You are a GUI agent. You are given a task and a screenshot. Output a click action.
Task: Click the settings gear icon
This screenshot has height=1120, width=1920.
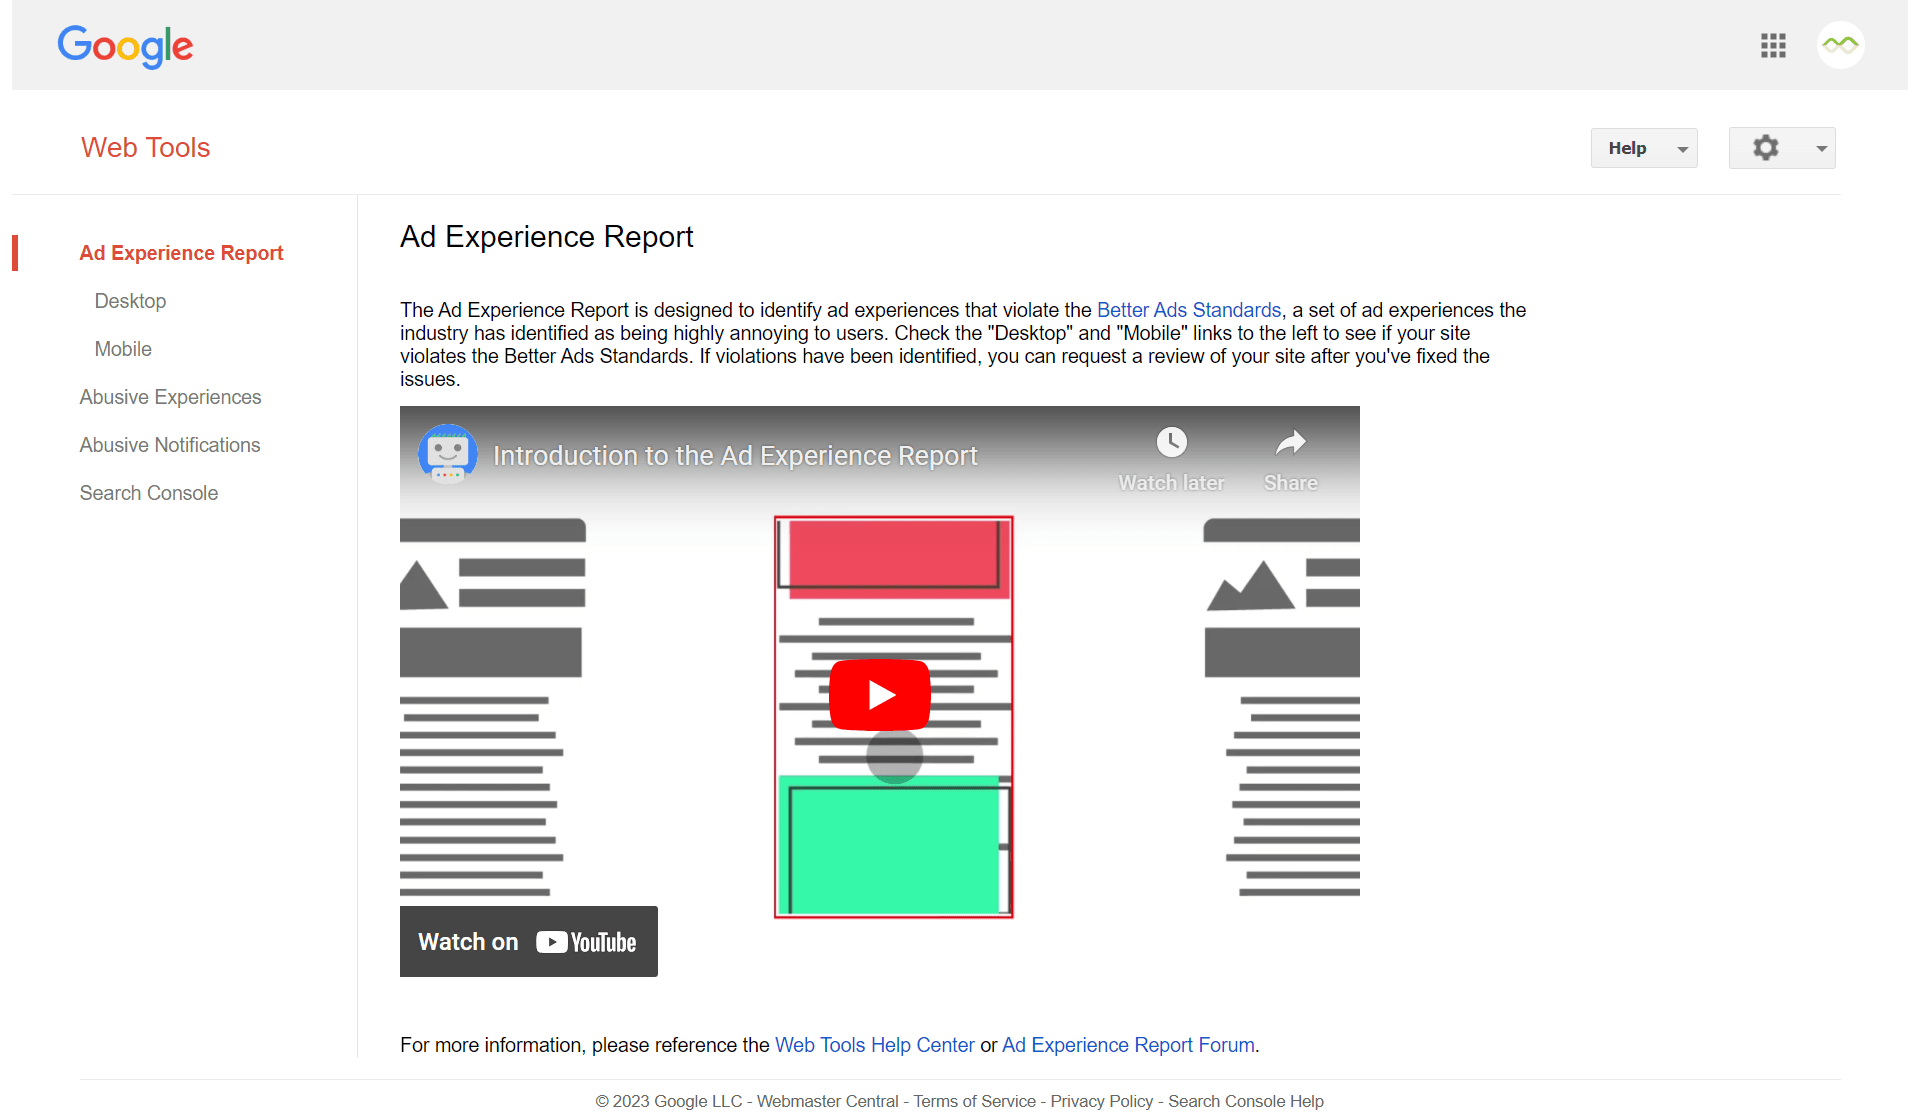[x=1766, y=148]
